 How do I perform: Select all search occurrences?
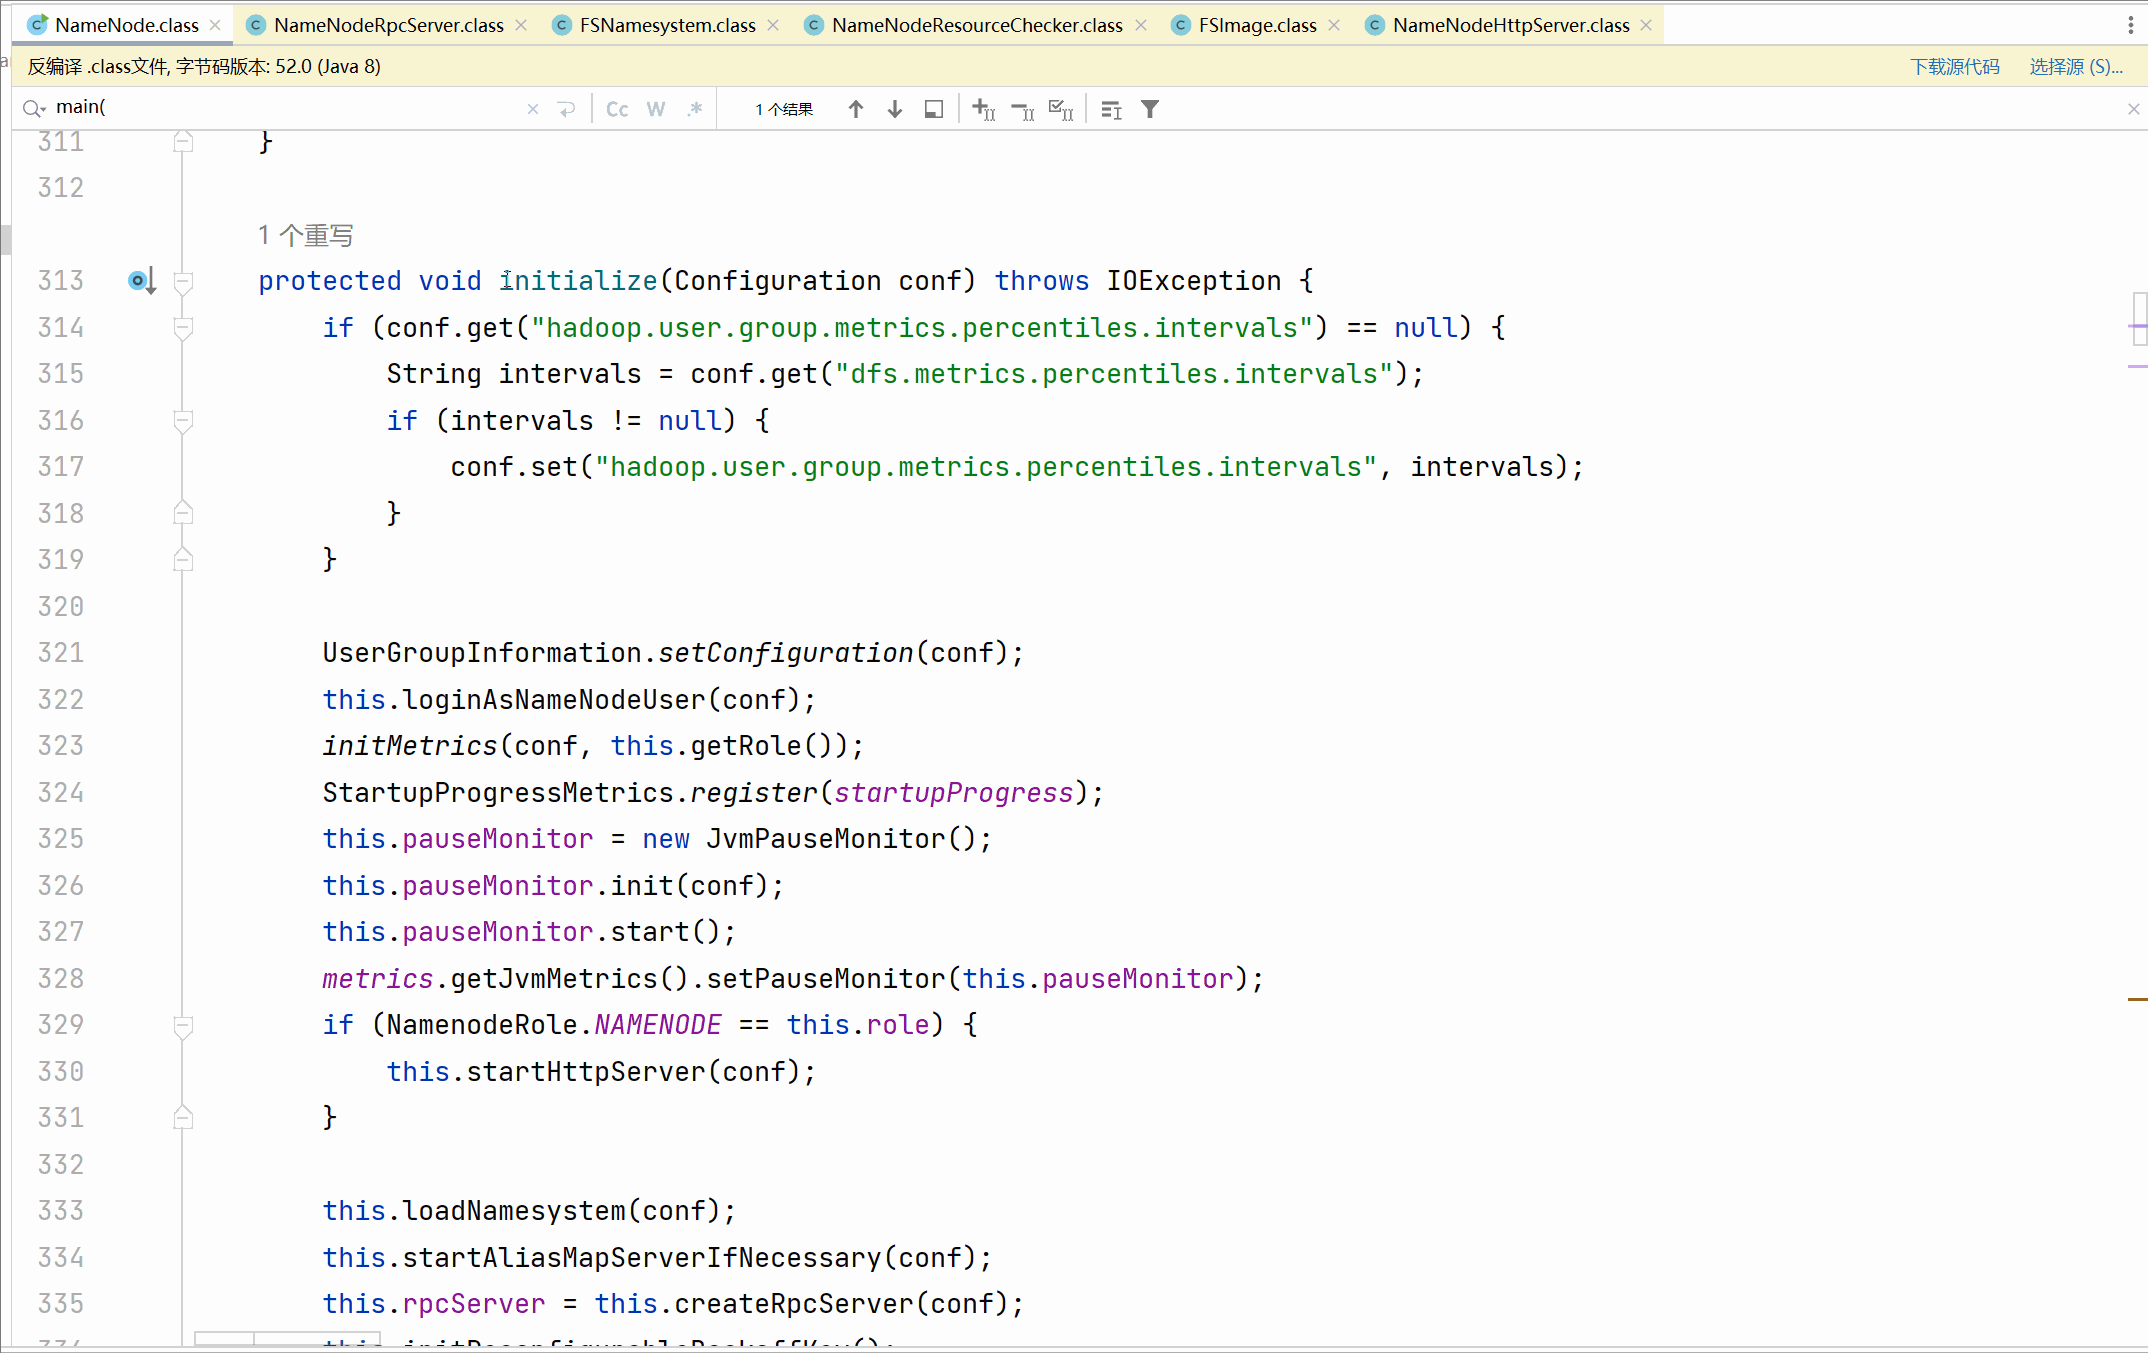(1061, 109)
